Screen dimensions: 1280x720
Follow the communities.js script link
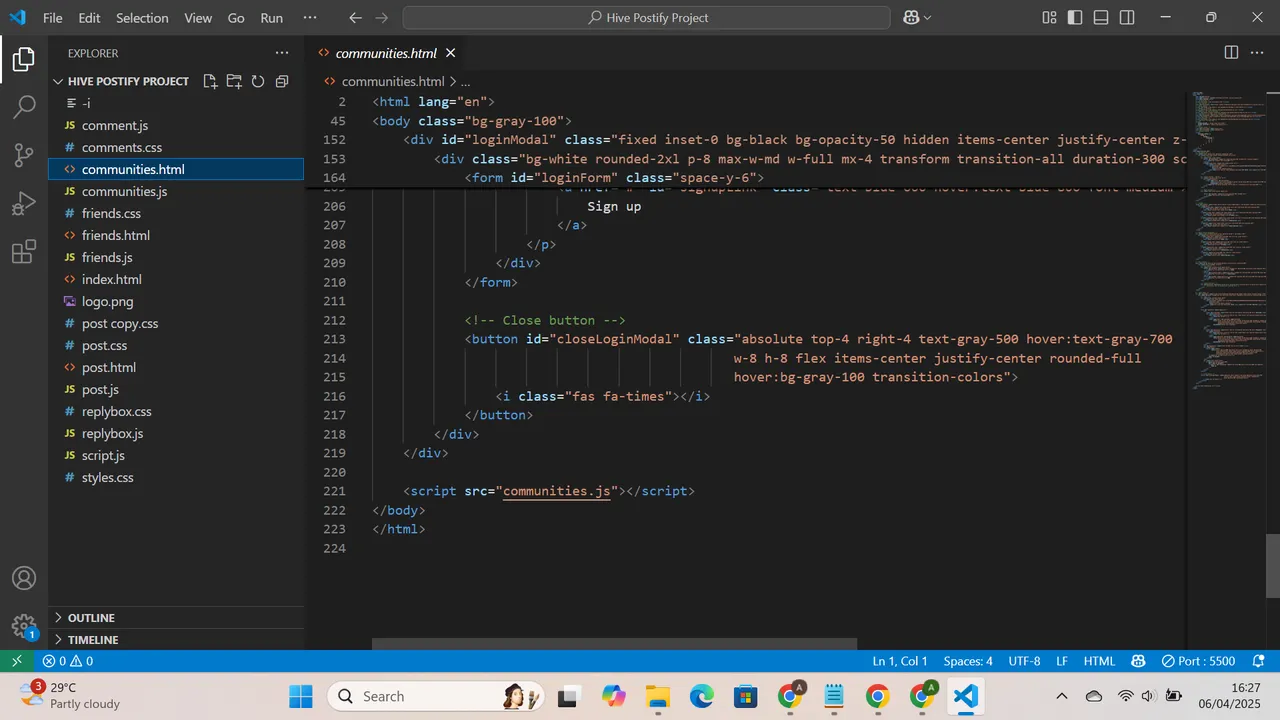click(x=556, y=491)
